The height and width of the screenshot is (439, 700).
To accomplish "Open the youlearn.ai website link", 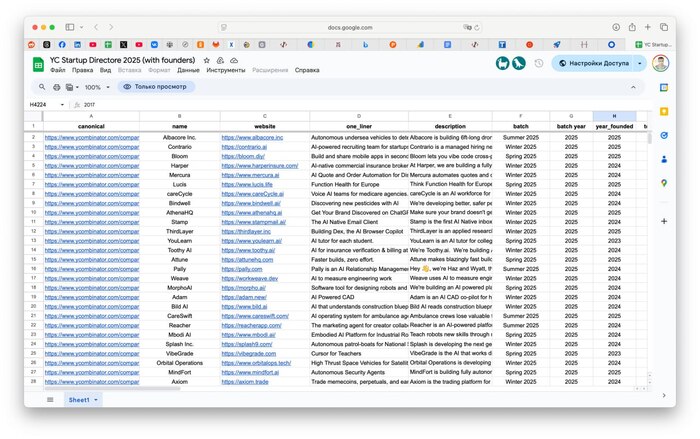I will point(252,241).
